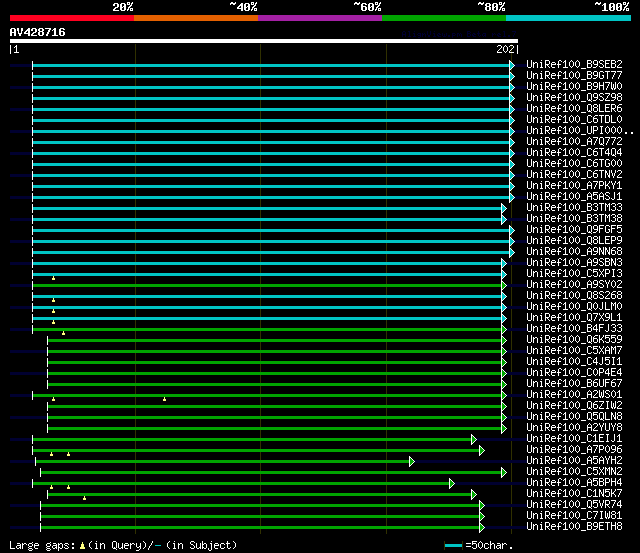
Task: Click the cyan 50char scale bar icon
Action: (453, 545)
